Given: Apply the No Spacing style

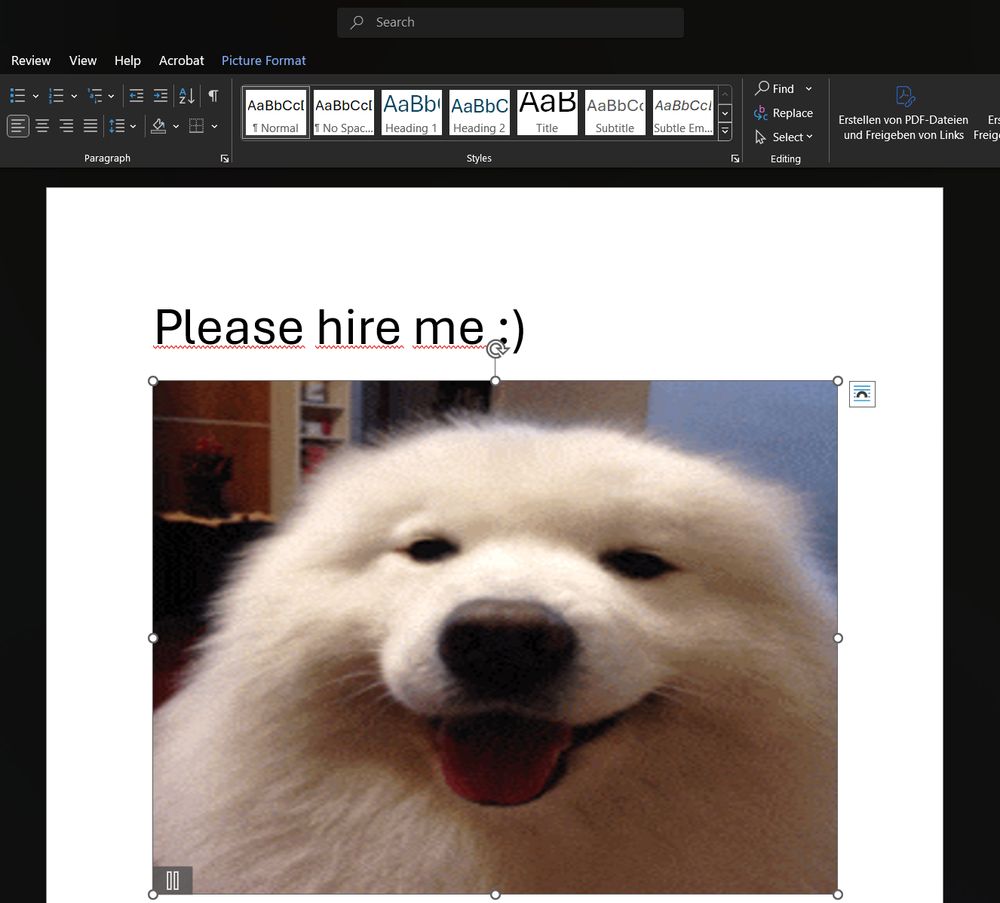Looking at the screenshot, I should pos(344,112).
